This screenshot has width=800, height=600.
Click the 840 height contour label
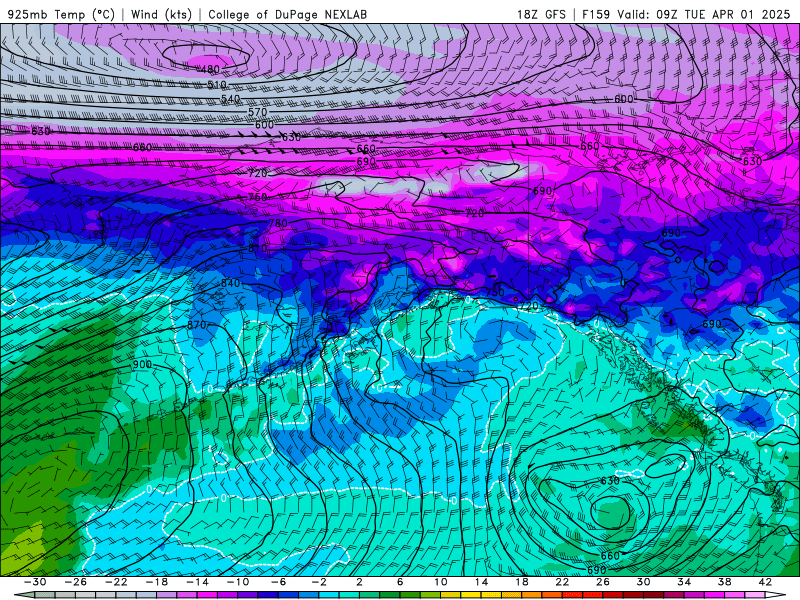tap(230, 283)
